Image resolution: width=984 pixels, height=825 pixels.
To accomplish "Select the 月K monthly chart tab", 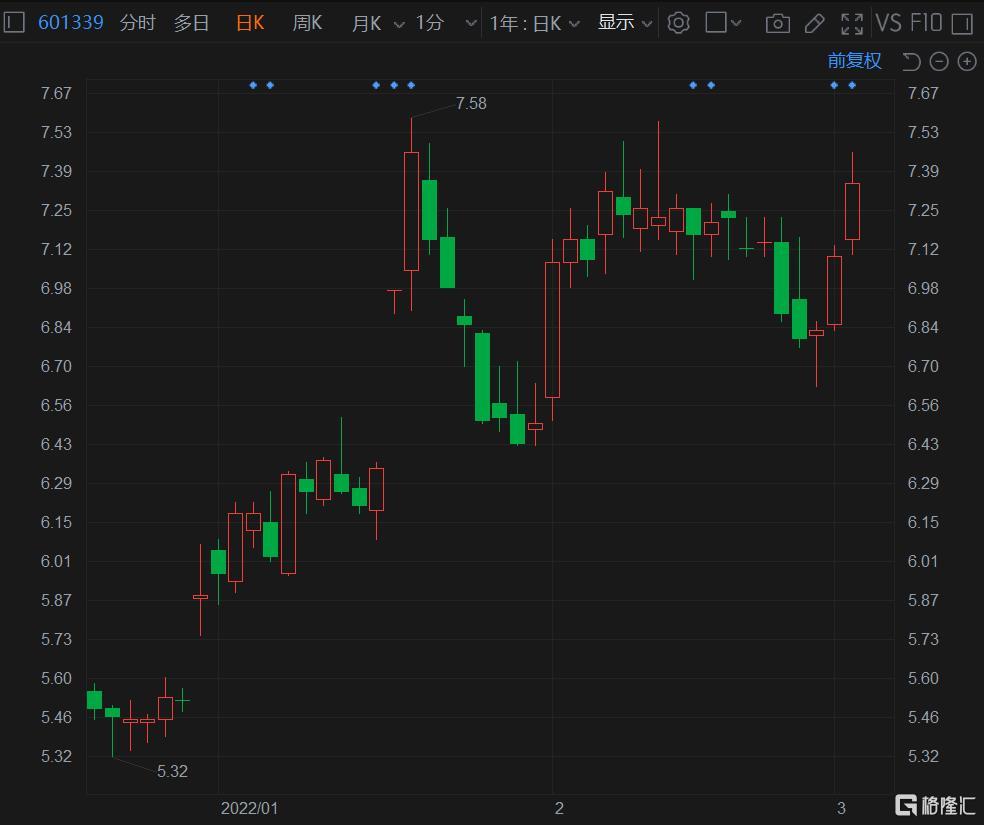I will click(366, 23).
